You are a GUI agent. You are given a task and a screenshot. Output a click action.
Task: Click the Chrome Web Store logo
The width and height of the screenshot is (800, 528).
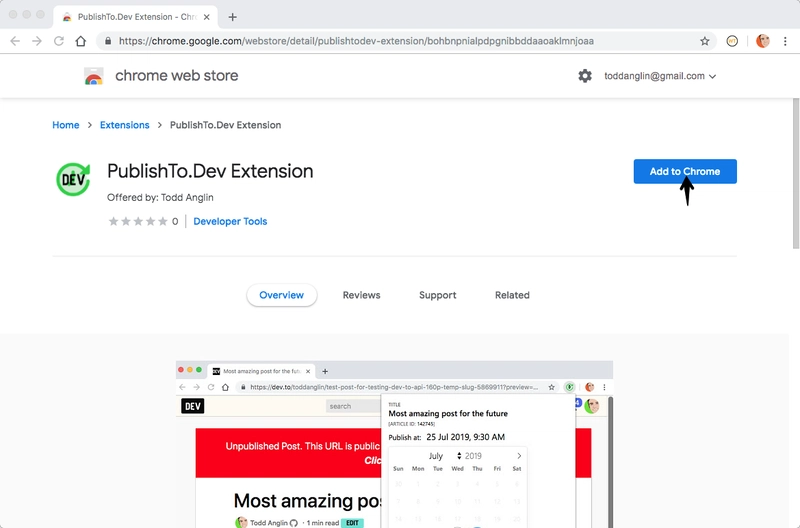[94, 76]
